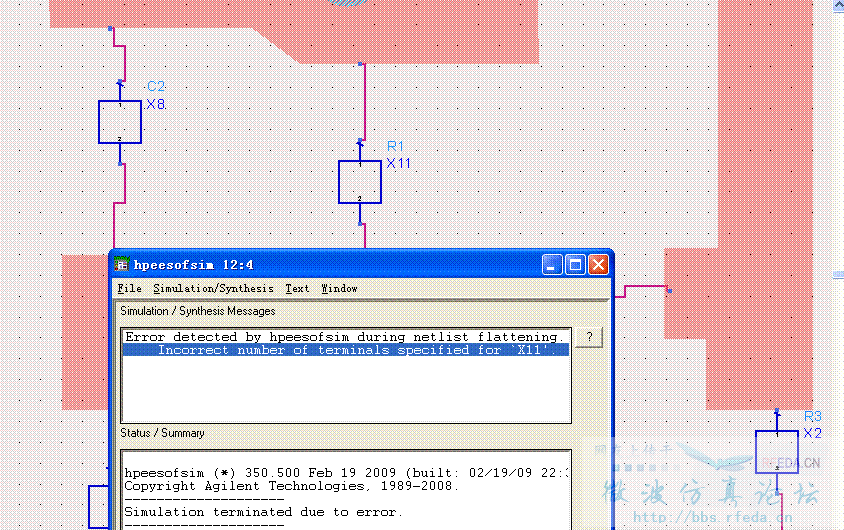Screen dimensions: 844x530
Task: Minimize the hpeesofsim window
Action: (552, 265)
